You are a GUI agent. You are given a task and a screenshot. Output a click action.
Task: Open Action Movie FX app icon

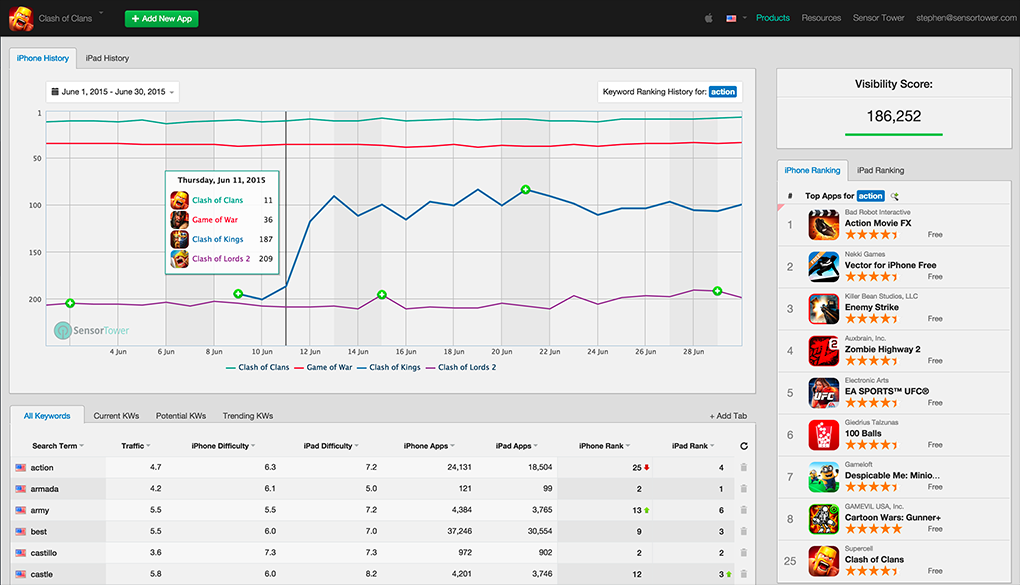(x=824, y=225)
